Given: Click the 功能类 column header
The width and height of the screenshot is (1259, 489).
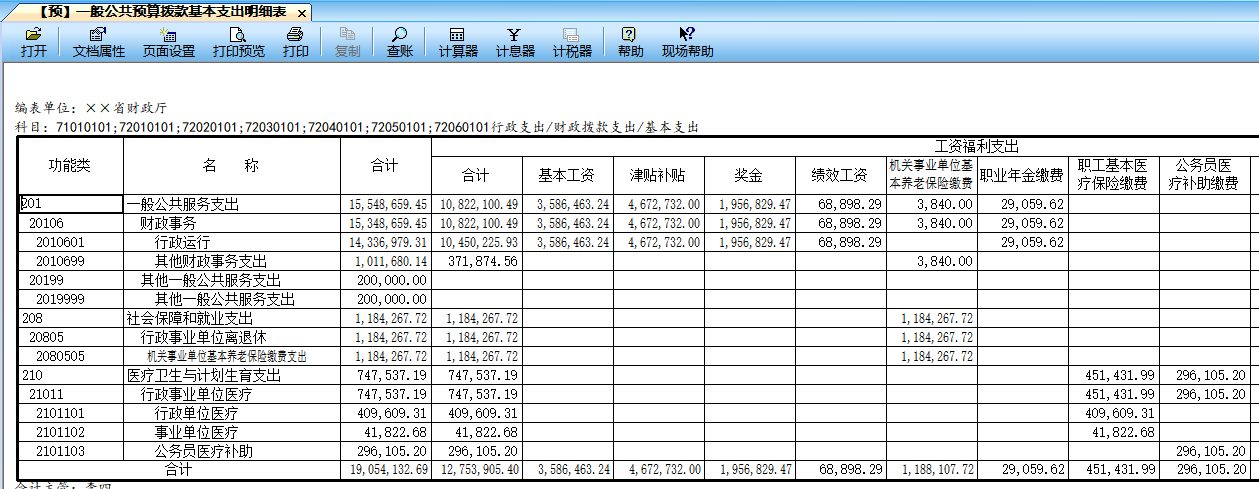Looking at the screenshot, I should pos(70,165).
